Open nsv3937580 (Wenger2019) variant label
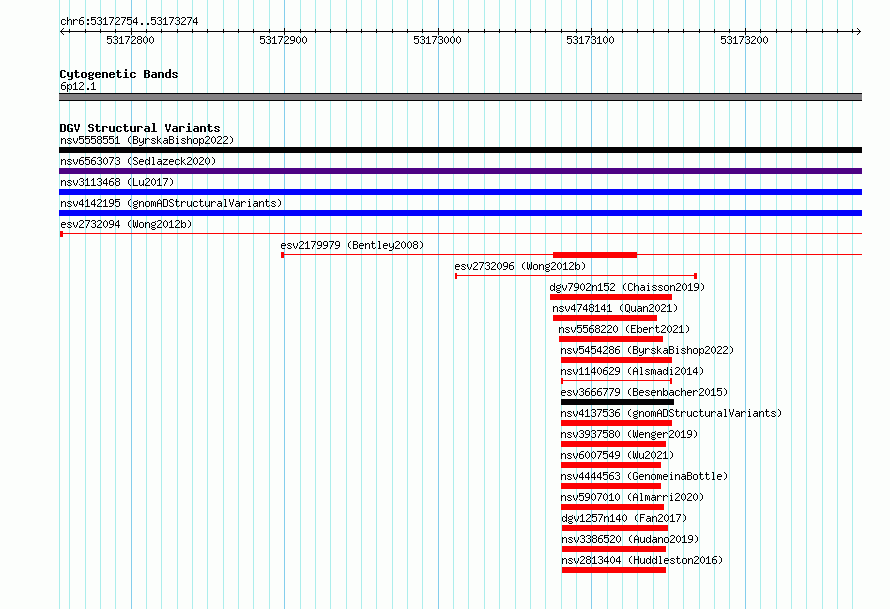The image size is (890, 609). coord(629,434)
